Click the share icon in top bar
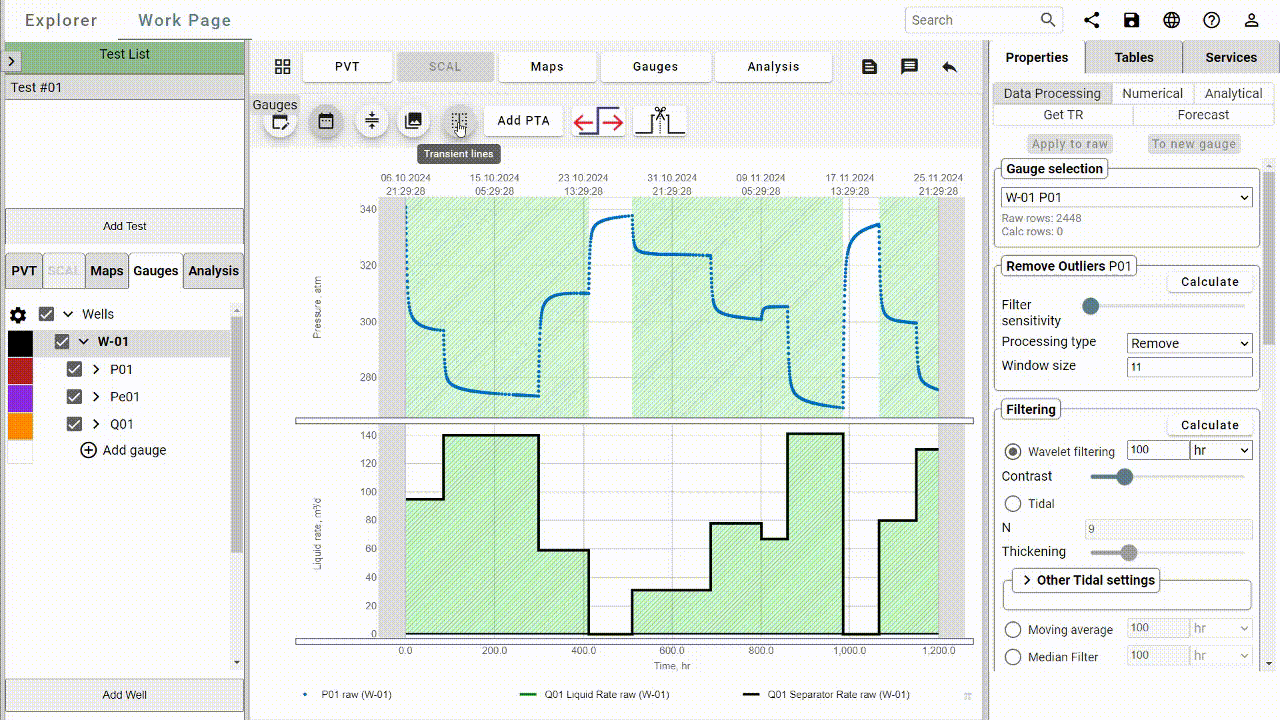 (1092, 20)
